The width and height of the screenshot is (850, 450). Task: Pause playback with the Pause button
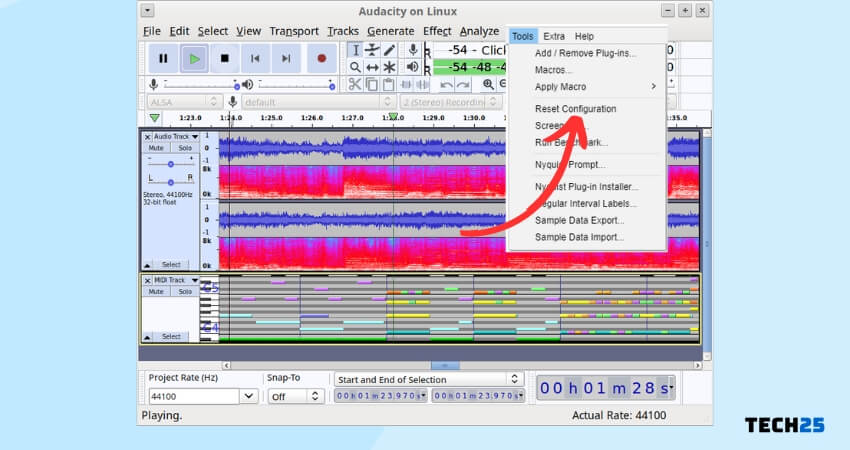(x=163, y=59)
